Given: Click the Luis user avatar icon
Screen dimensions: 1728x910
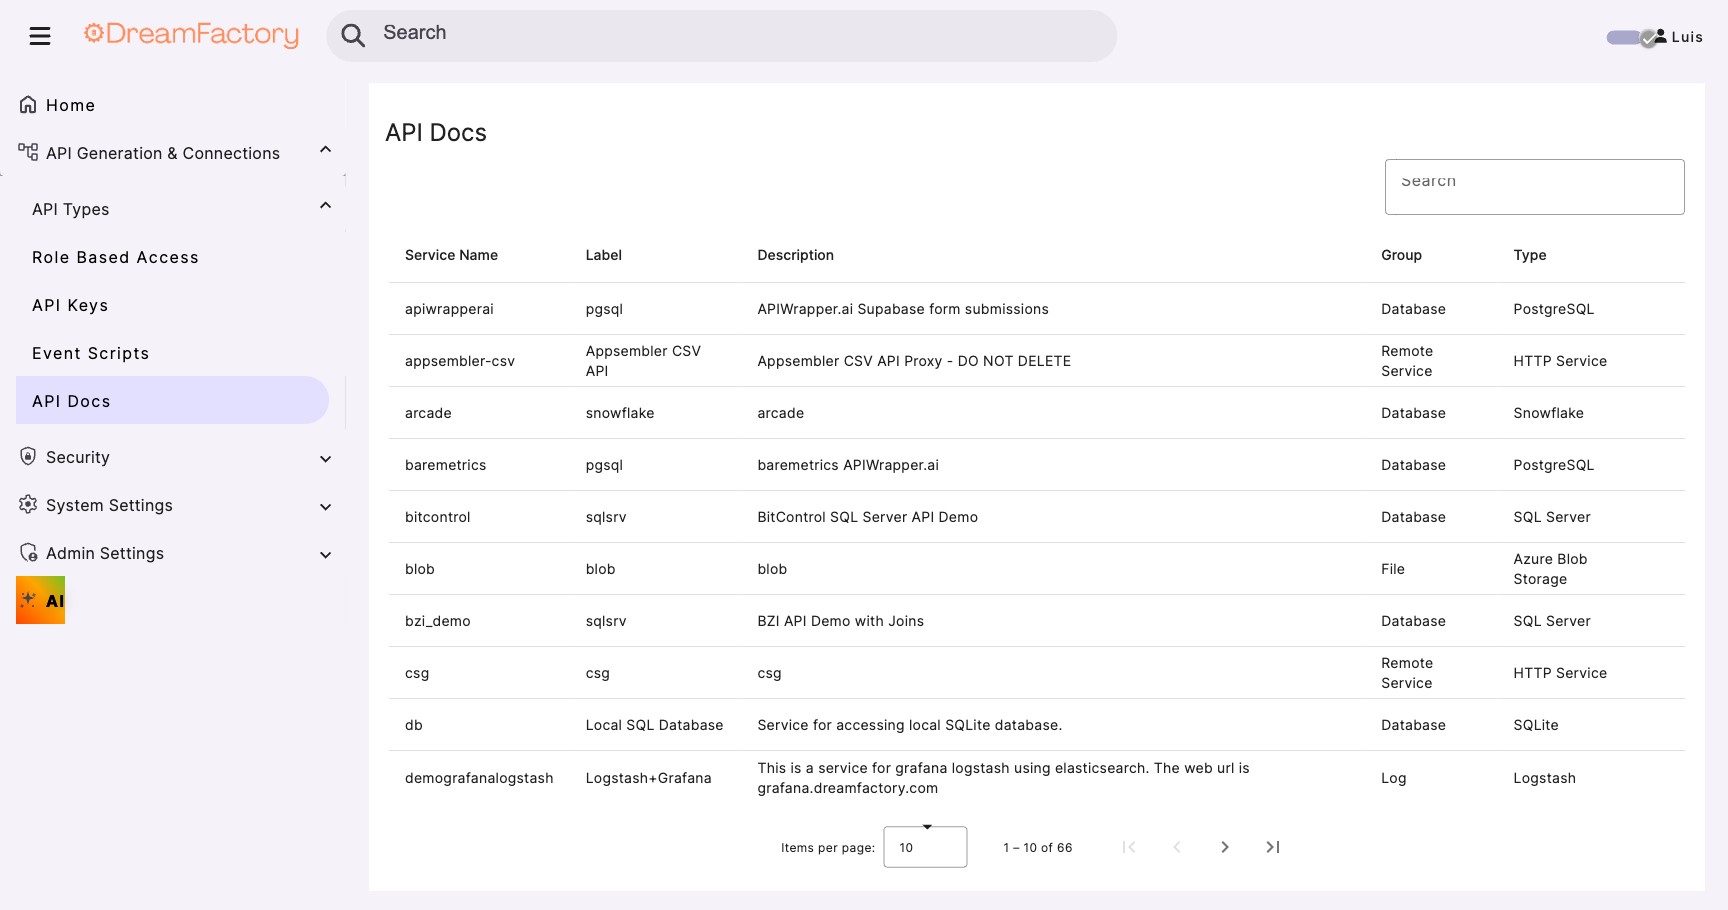Looking at the screenshot, I should coord(1659,36).
